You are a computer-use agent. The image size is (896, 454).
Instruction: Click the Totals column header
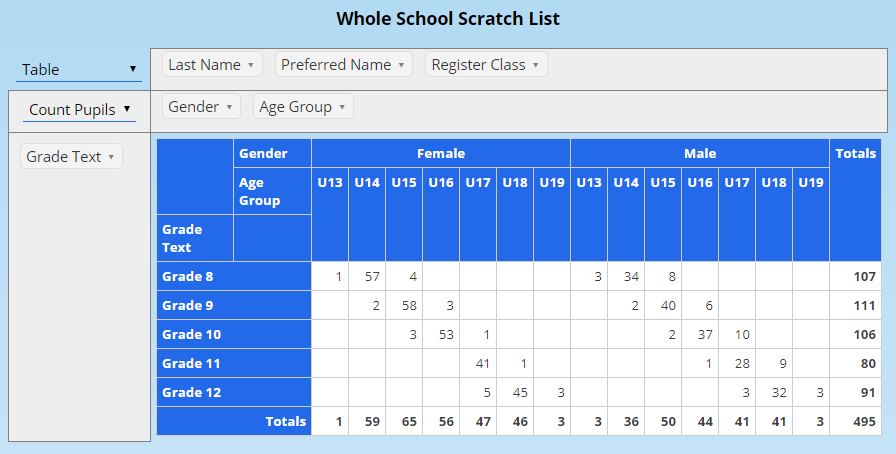click(855, 153)
